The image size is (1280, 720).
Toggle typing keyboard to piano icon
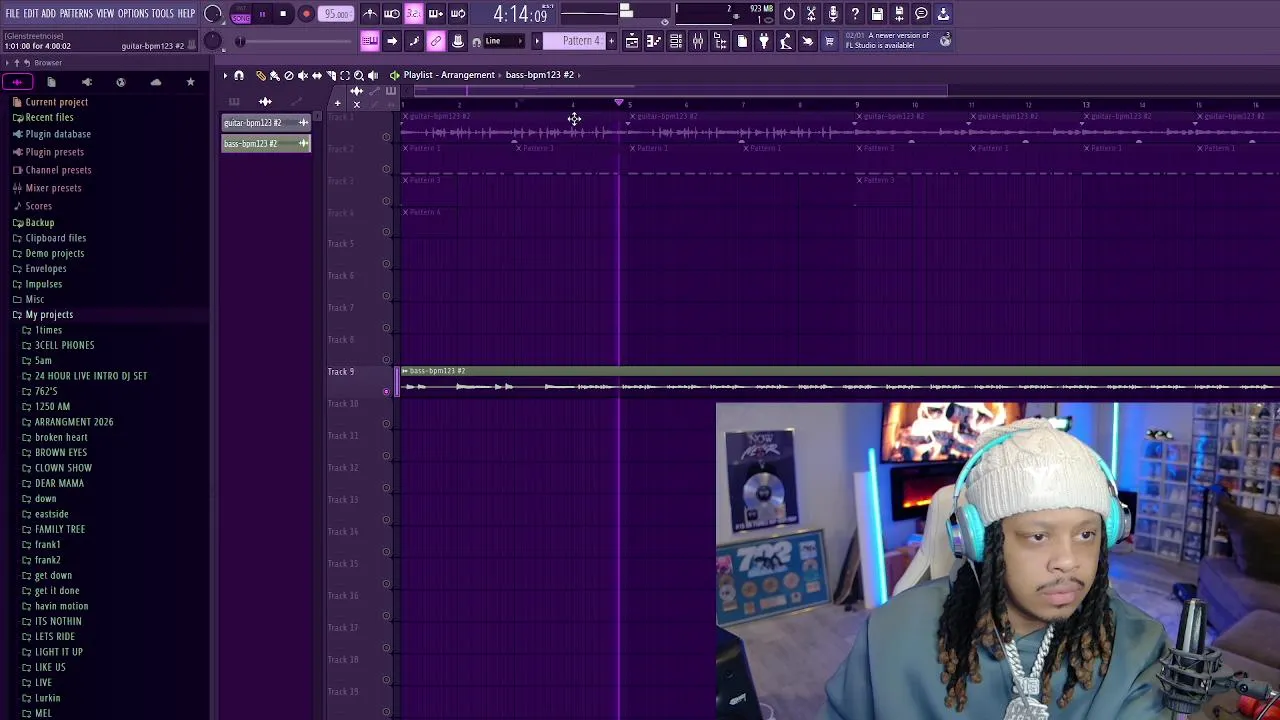coord(370,41)
